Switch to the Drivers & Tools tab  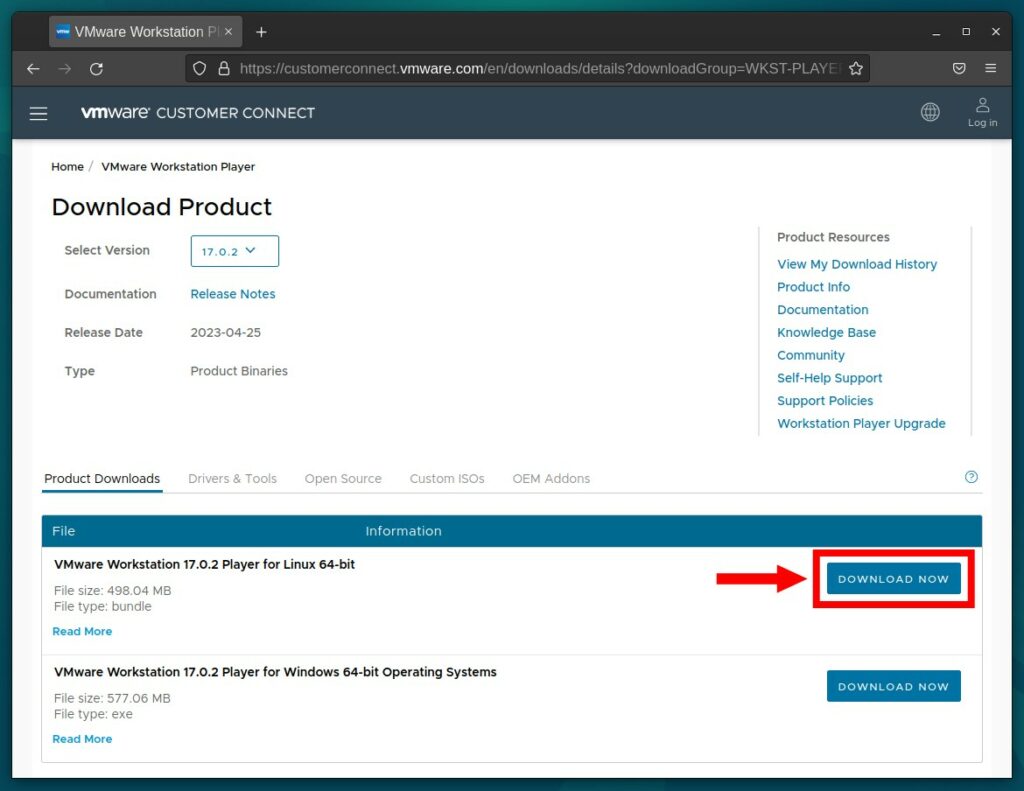(232, 479)
